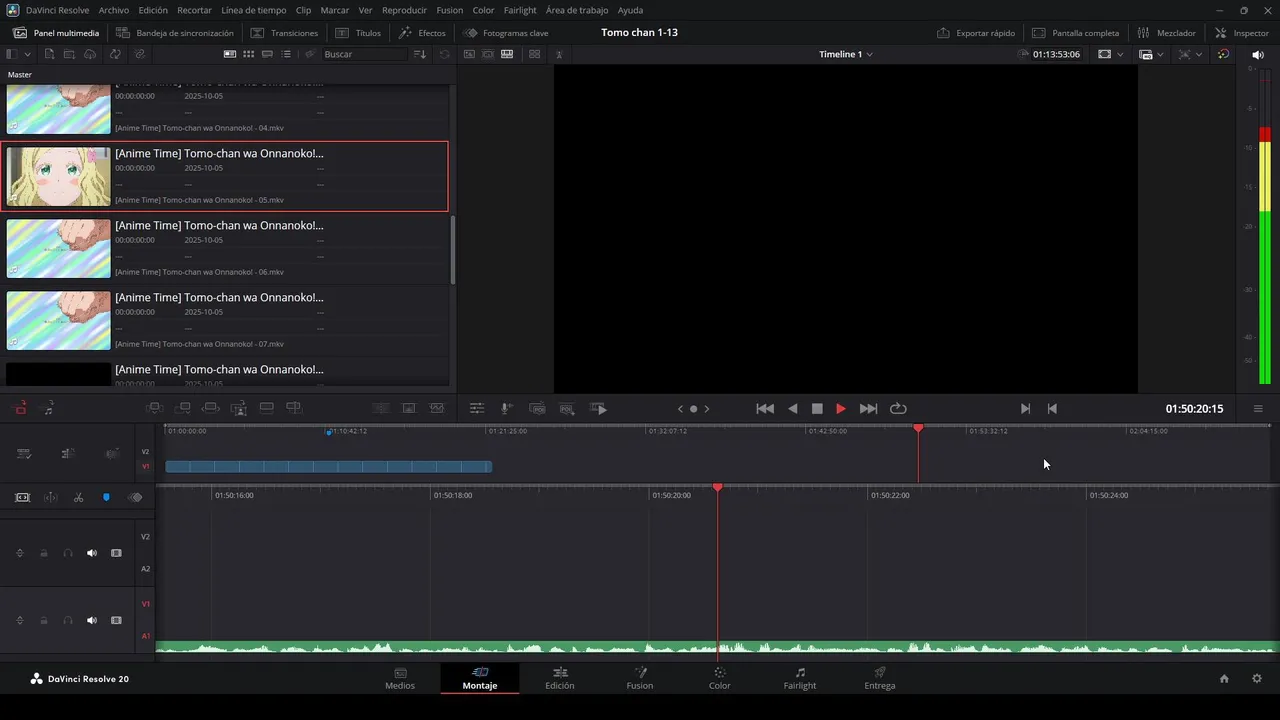Image resolution: width=1280 pixels, height=720 pixels.
Task: Solo the V2 track headphone icon
Action: click(x=68, y=553)
